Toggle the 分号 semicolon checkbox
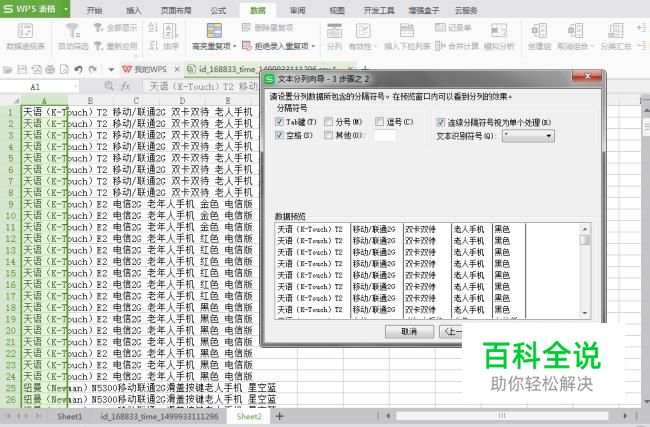The width and height of the screenshot is (650, 427). pyautogui.click(x=328, y=121)
